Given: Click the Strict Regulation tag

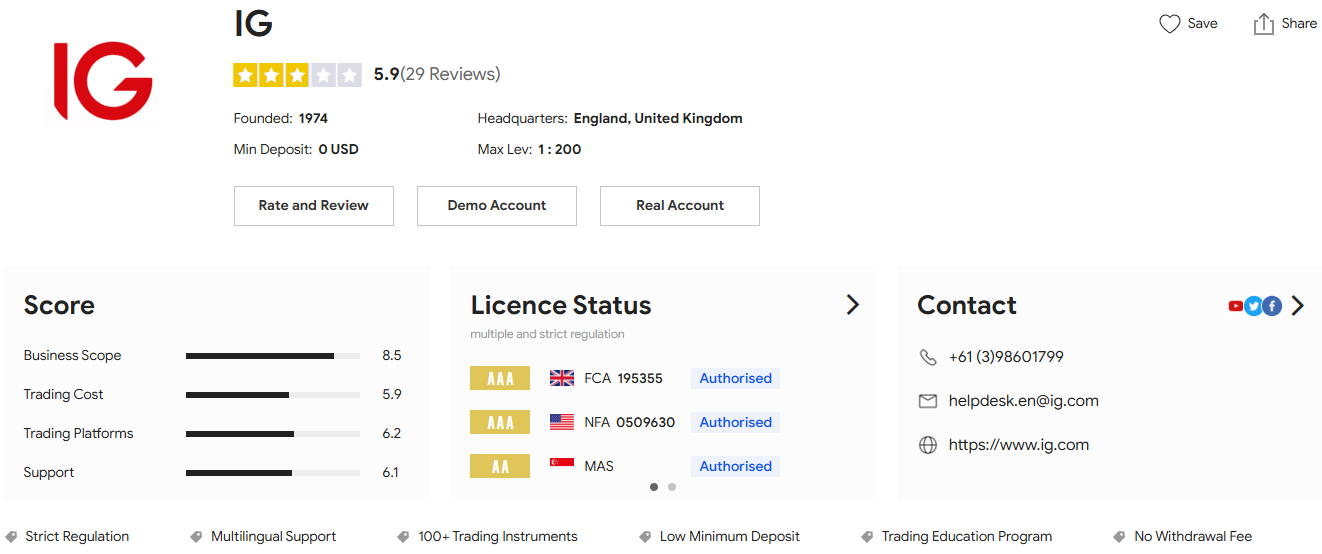Looking at the screenshot, I should 76,537.
